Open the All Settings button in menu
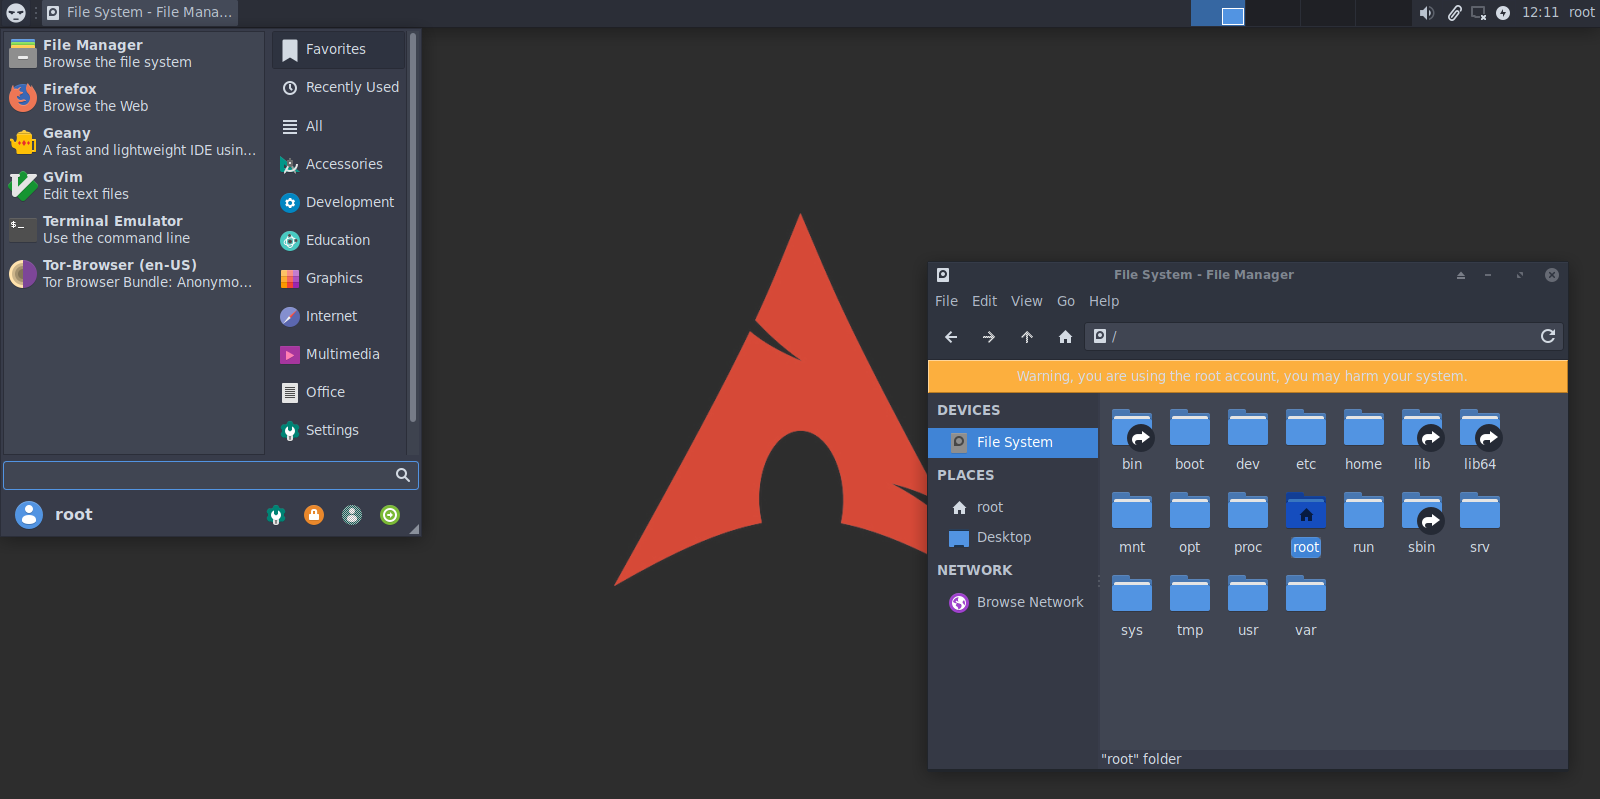Viewport: 1600px width, 799px height. pyautogui.click(x=276, y=515)
